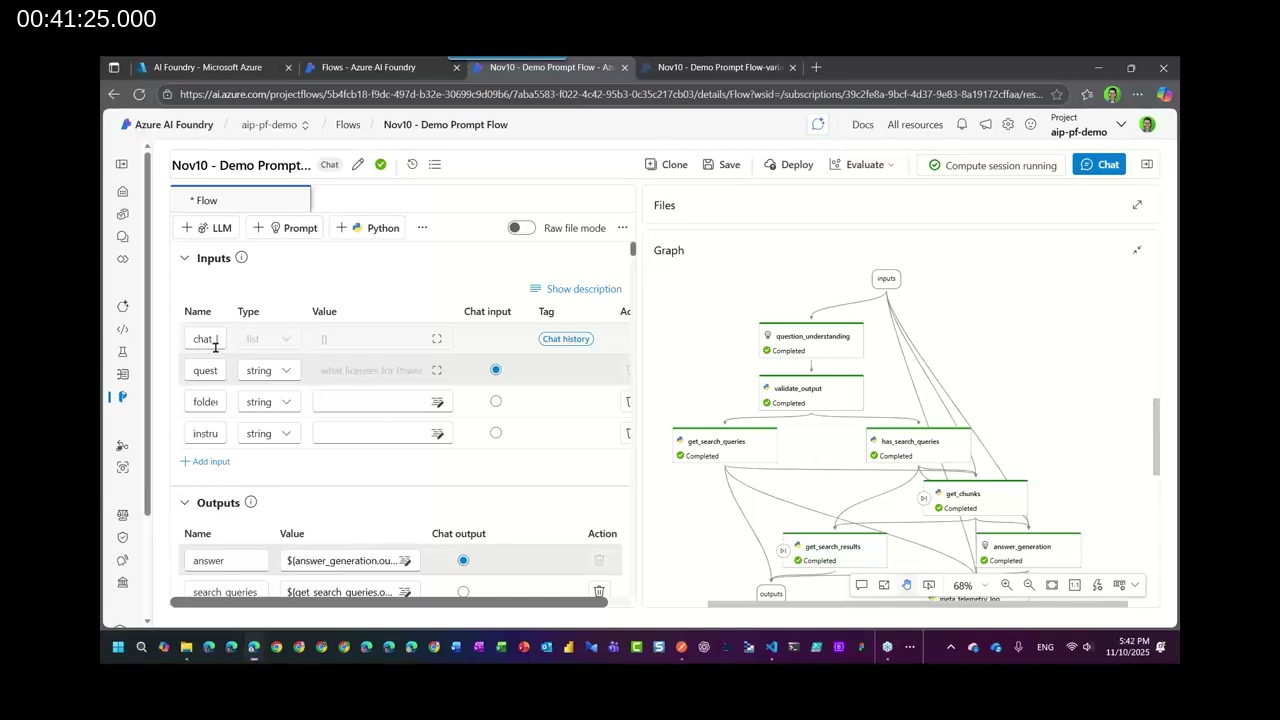Screen dimensions: 1280x720
Task: Open the Home icon in the sidebar
Action: click(x=122, y=191)
